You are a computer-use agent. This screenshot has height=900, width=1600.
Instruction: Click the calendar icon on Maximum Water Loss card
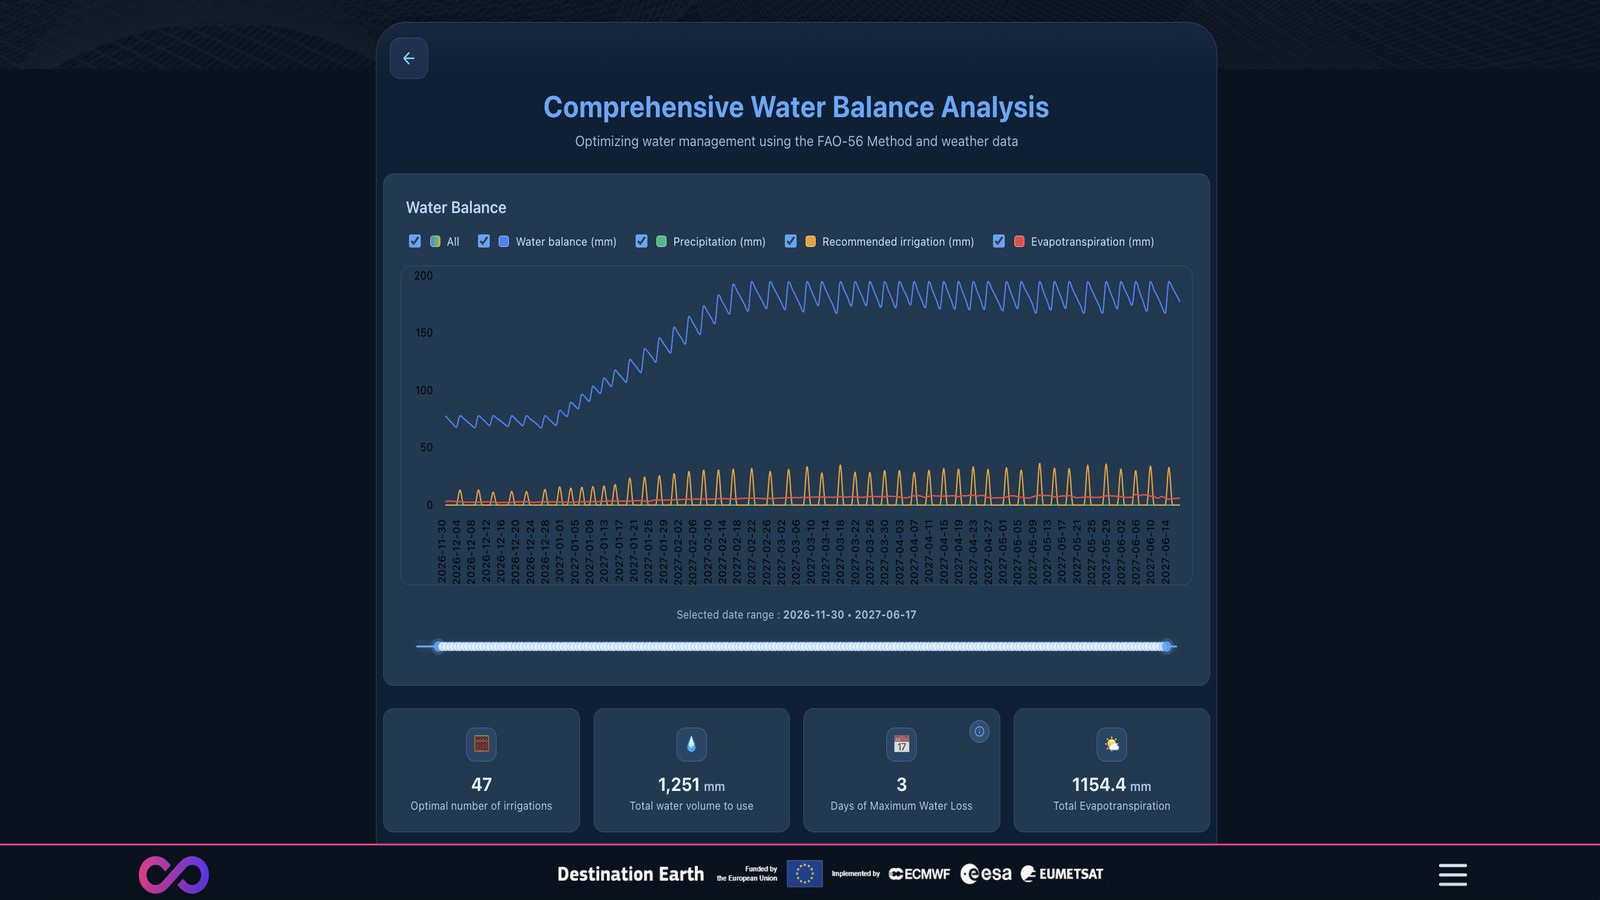(x=901, y=744)
